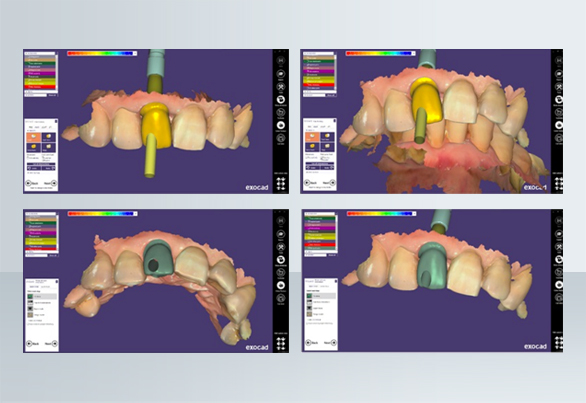This screenshot has height=403, width=586.
Task: Toggle the magenta layer in the arch-view layer list
Action: click(41, 233)
